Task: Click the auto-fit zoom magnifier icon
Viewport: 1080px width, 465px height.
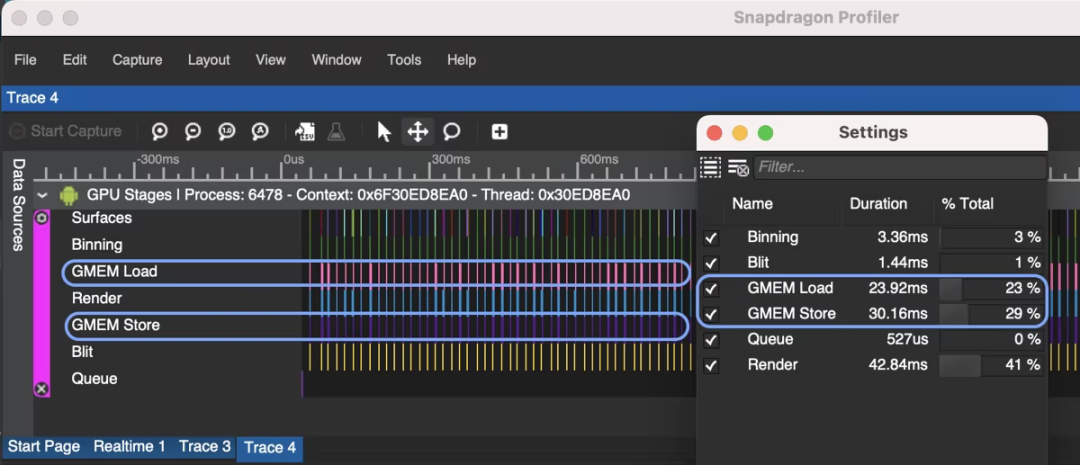Action: (x=260, y=131)
